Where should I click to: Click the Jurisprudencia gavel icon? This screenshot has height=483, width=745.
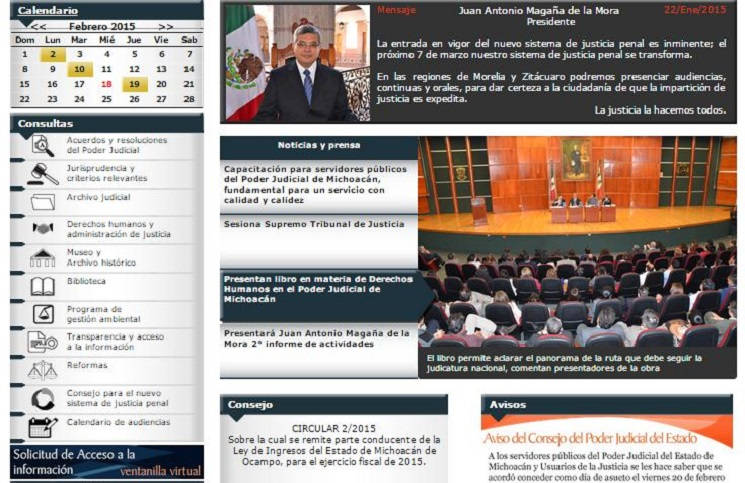click(x=42, y=174)
